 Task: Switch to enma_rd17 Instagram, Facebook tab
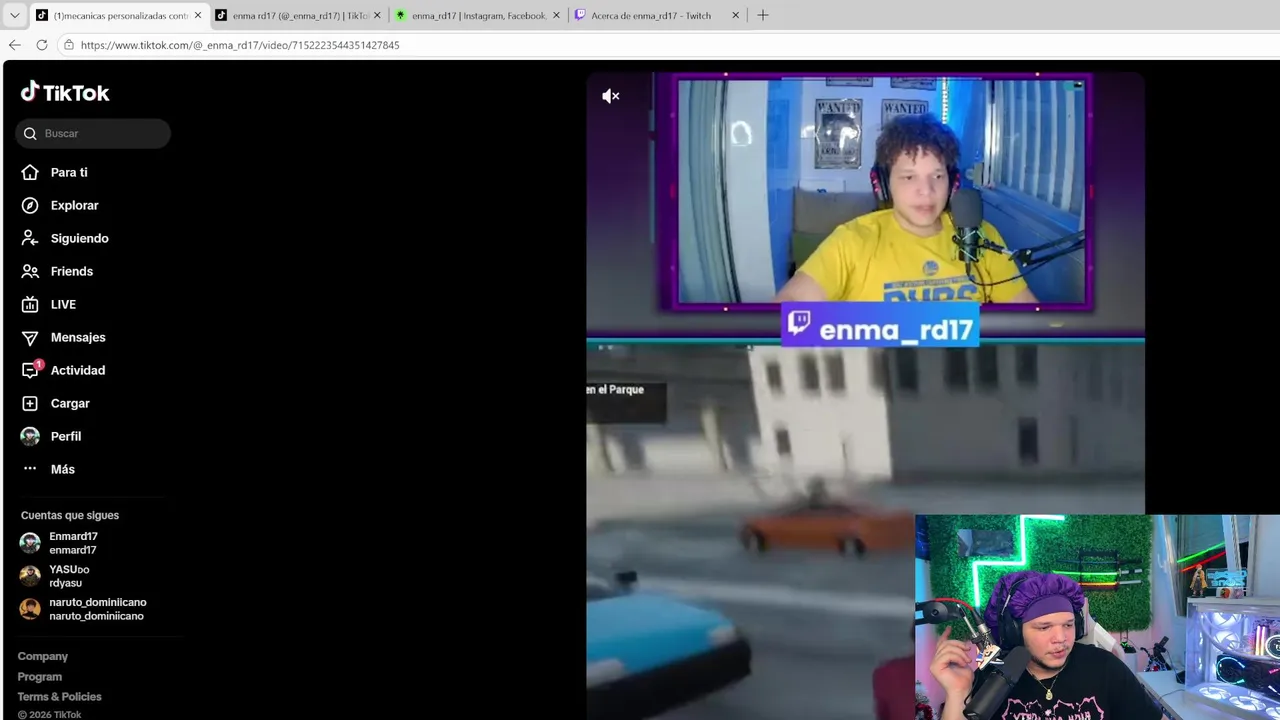(x=478, y=15)
